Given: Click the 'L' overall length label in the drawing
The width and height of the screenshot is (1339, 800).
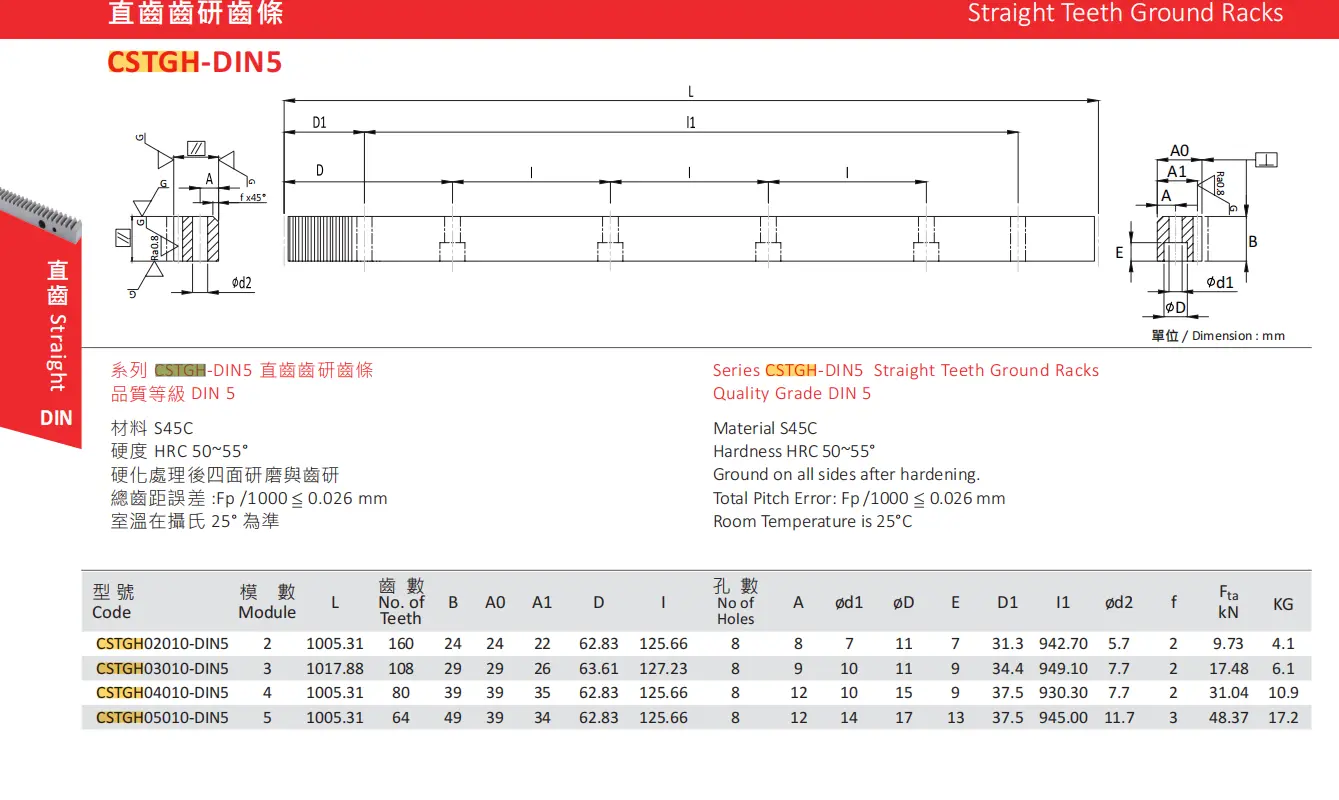Looking at the screenshot, I should tap(690, 92).
